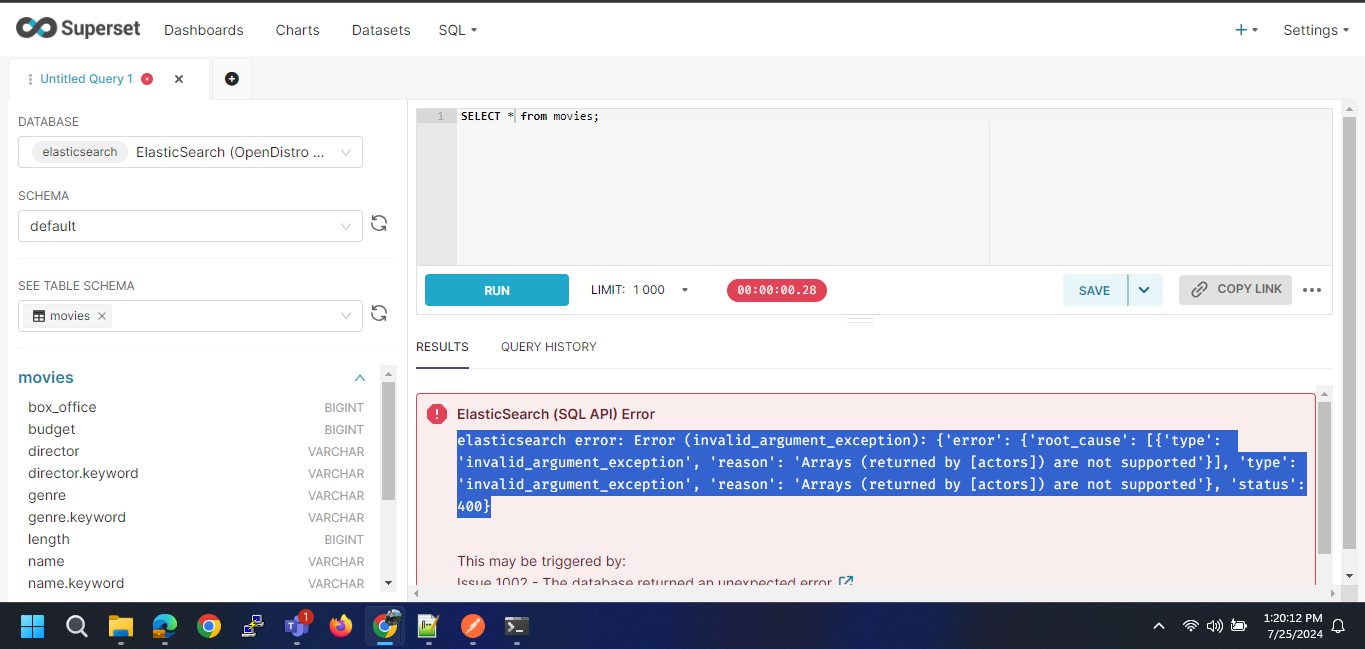Open the Save options arrow
The image size is (1365, 649).
point(1145,290)
